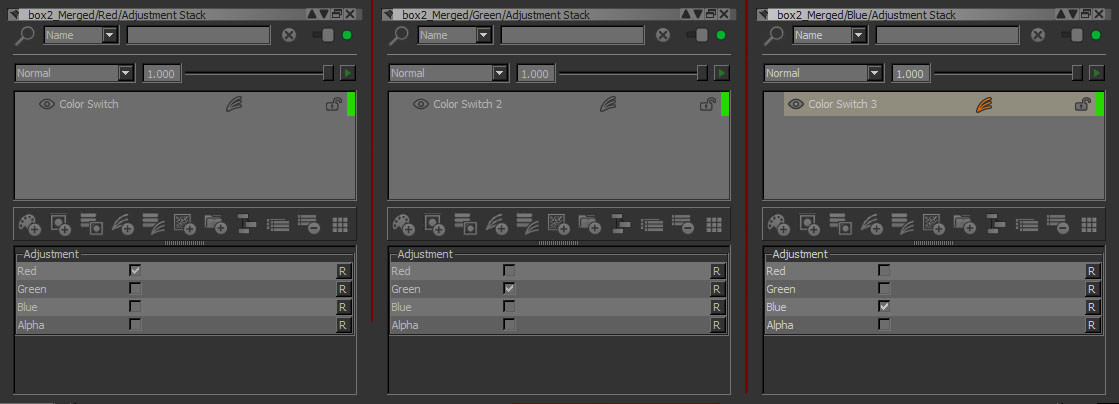Viewport: 1119px width, 404px height.
Task: Click hierarchy flatten icon in Red stack
Action: pos(246,225)
